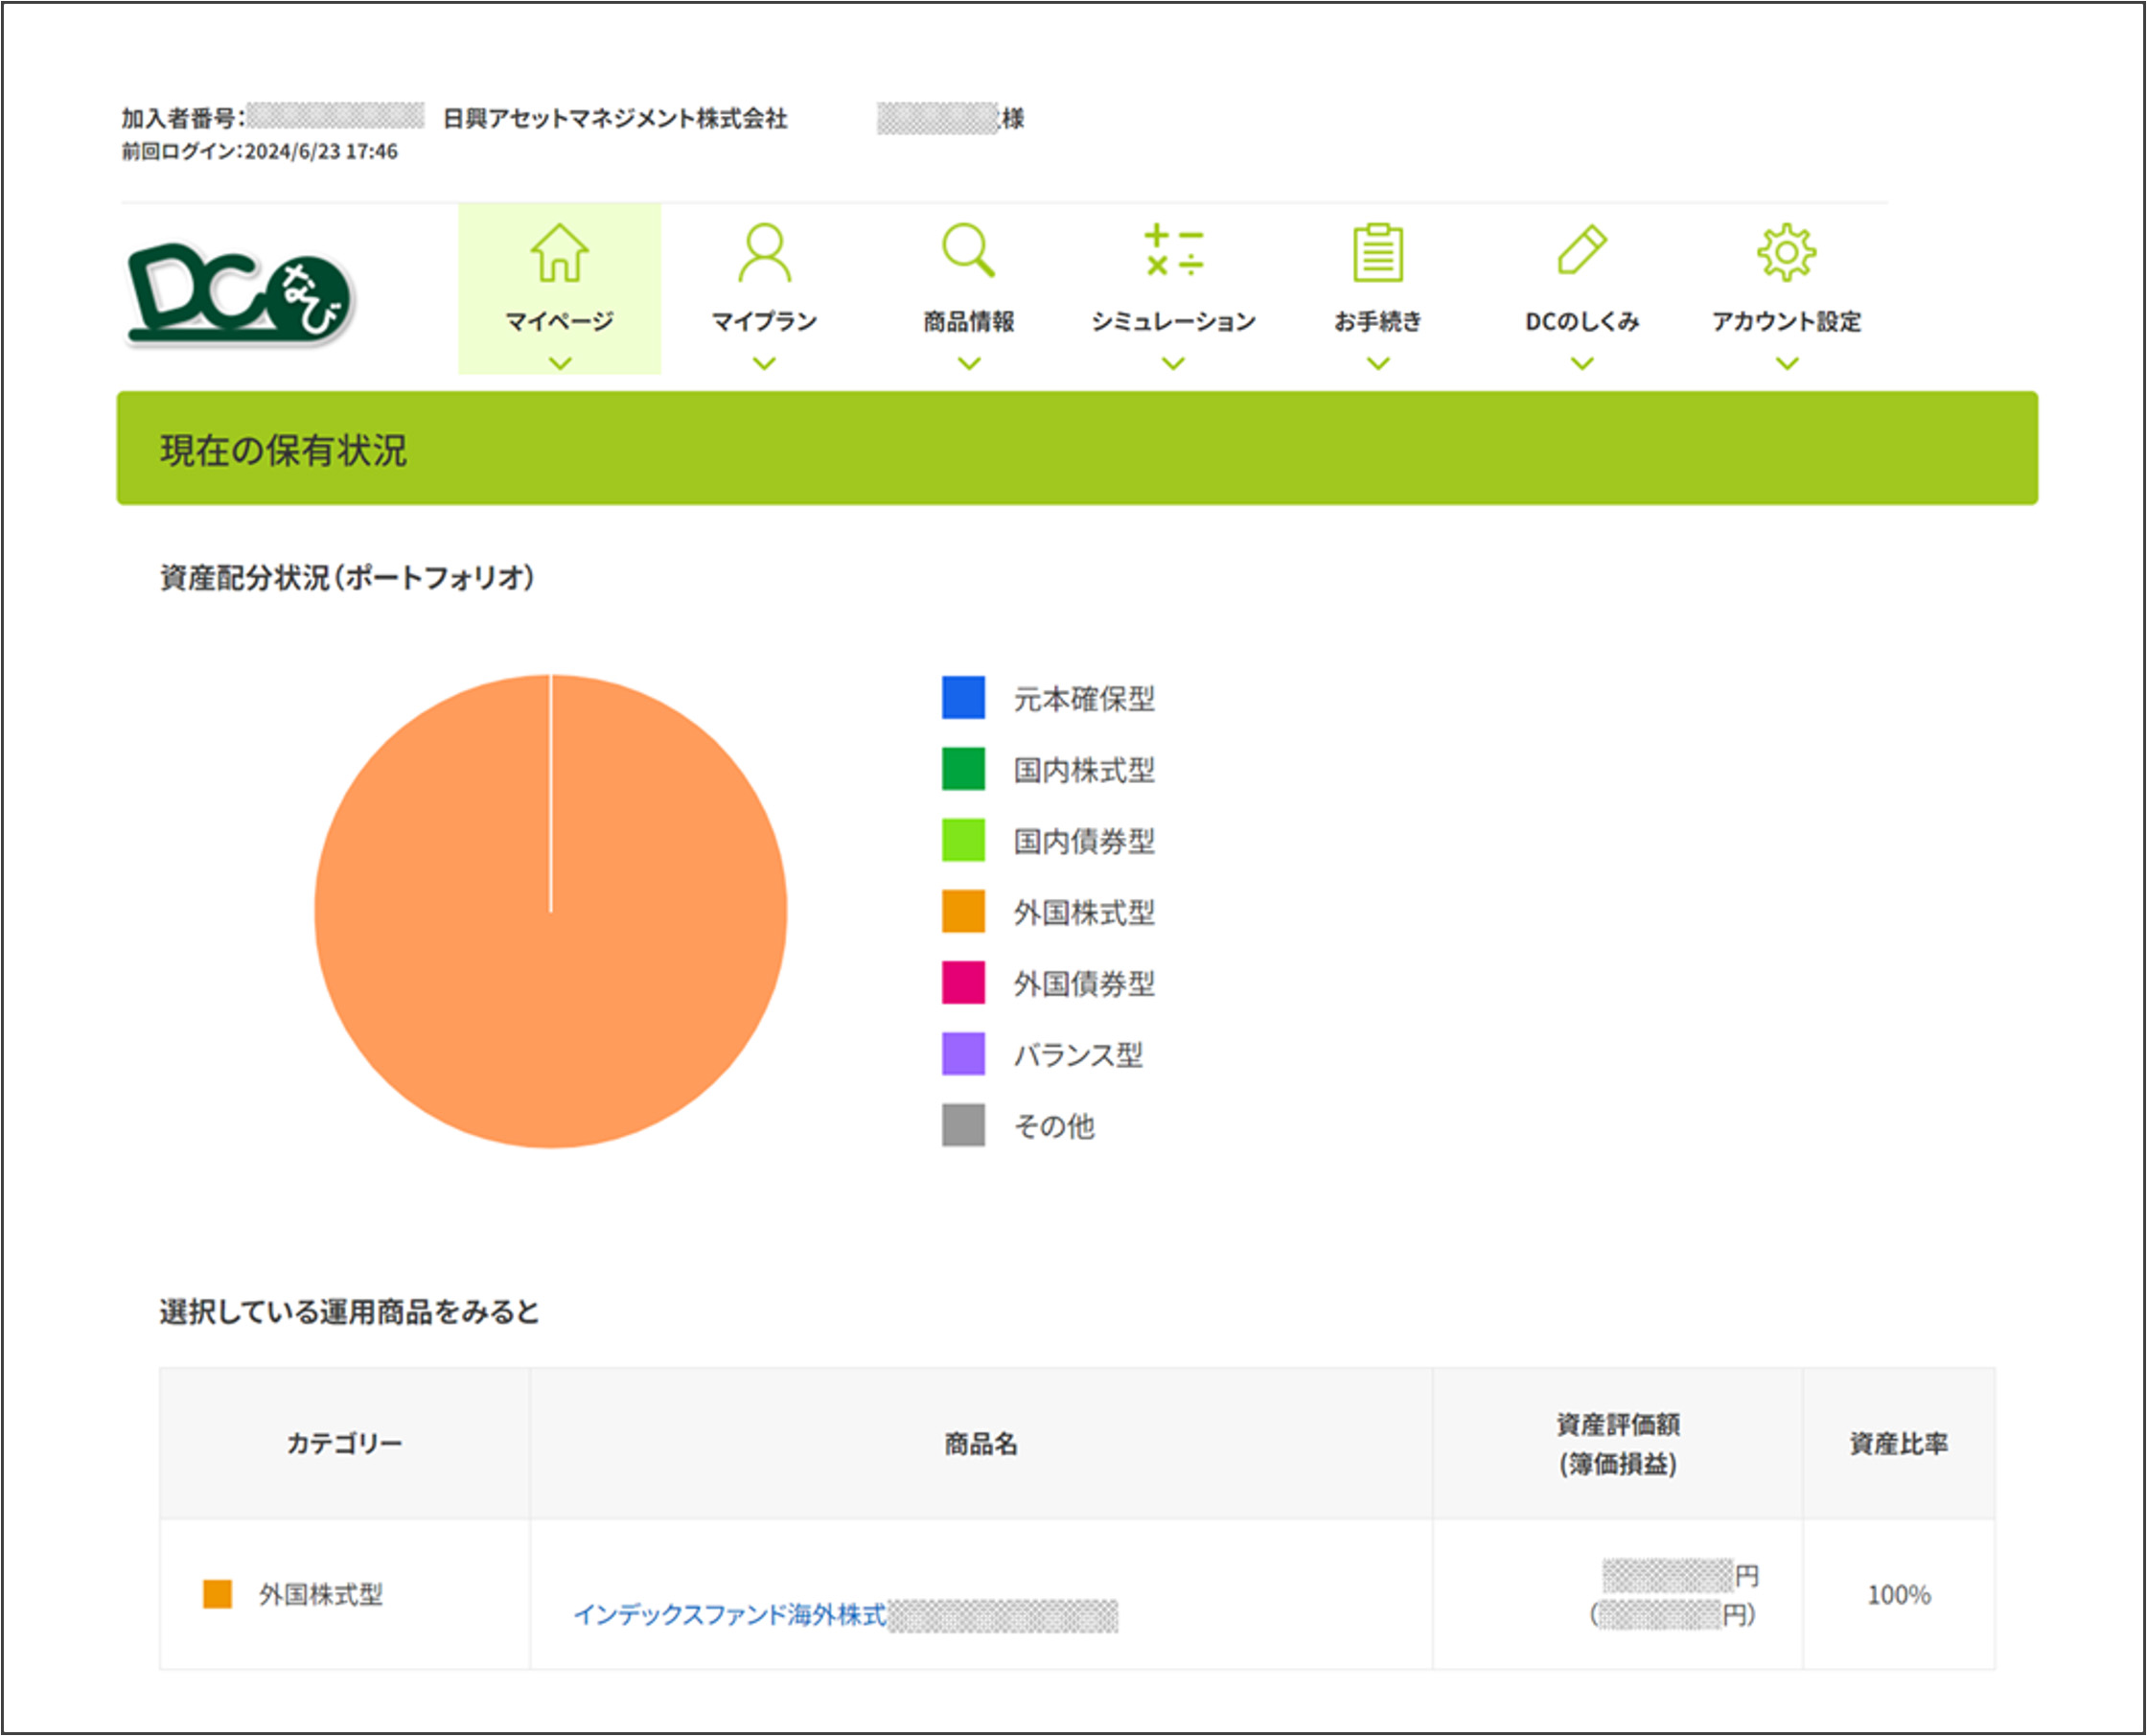Screen dimensions: 2147x1736
Task: Click the 商品情報 magnifier icon
Action: click(968, 250)
